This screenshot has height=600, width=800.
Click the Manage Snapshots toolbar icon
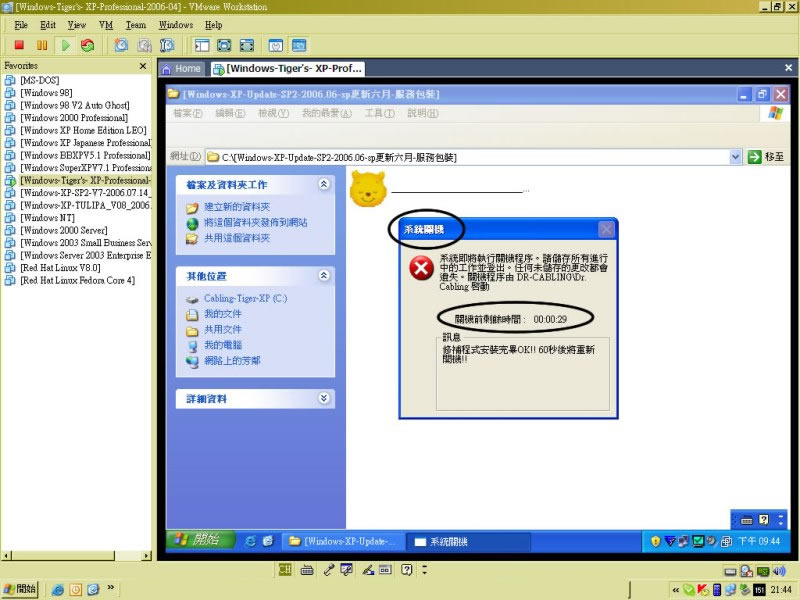pos(167,45)
